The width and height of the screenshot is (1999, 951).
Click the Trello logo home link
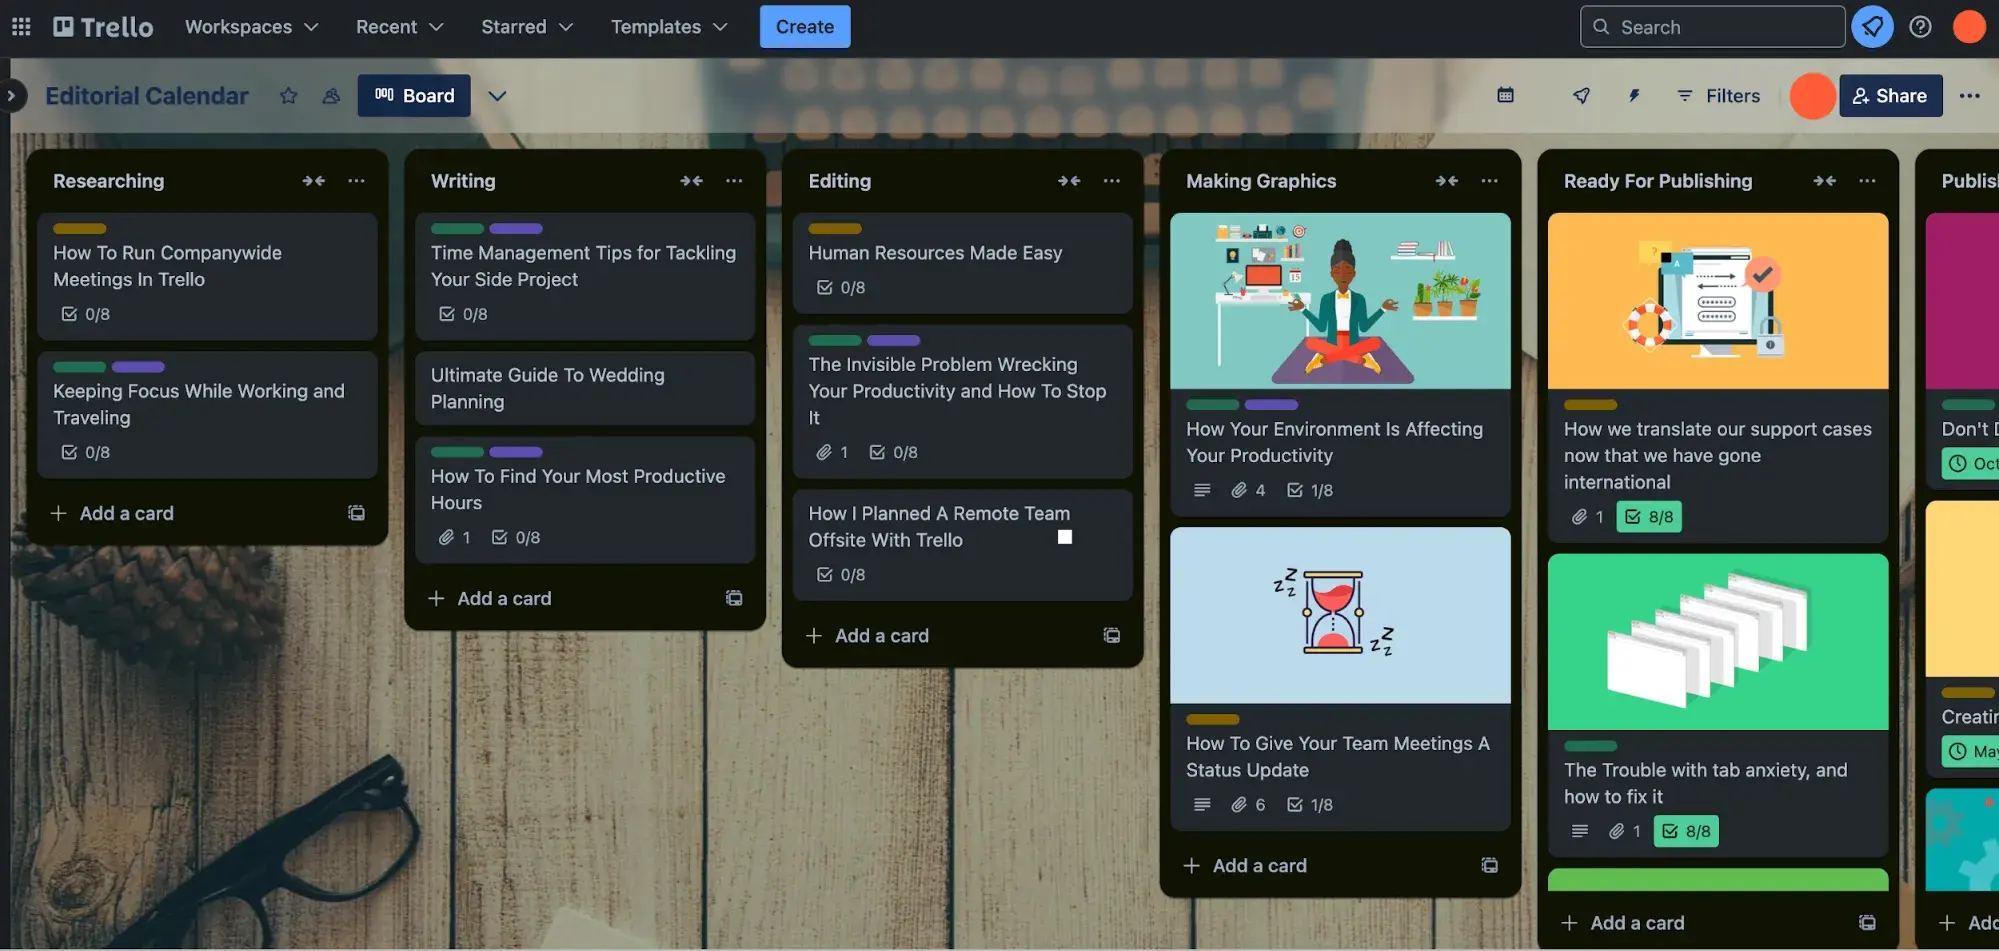pyautogui.click(x=103, y=27)
